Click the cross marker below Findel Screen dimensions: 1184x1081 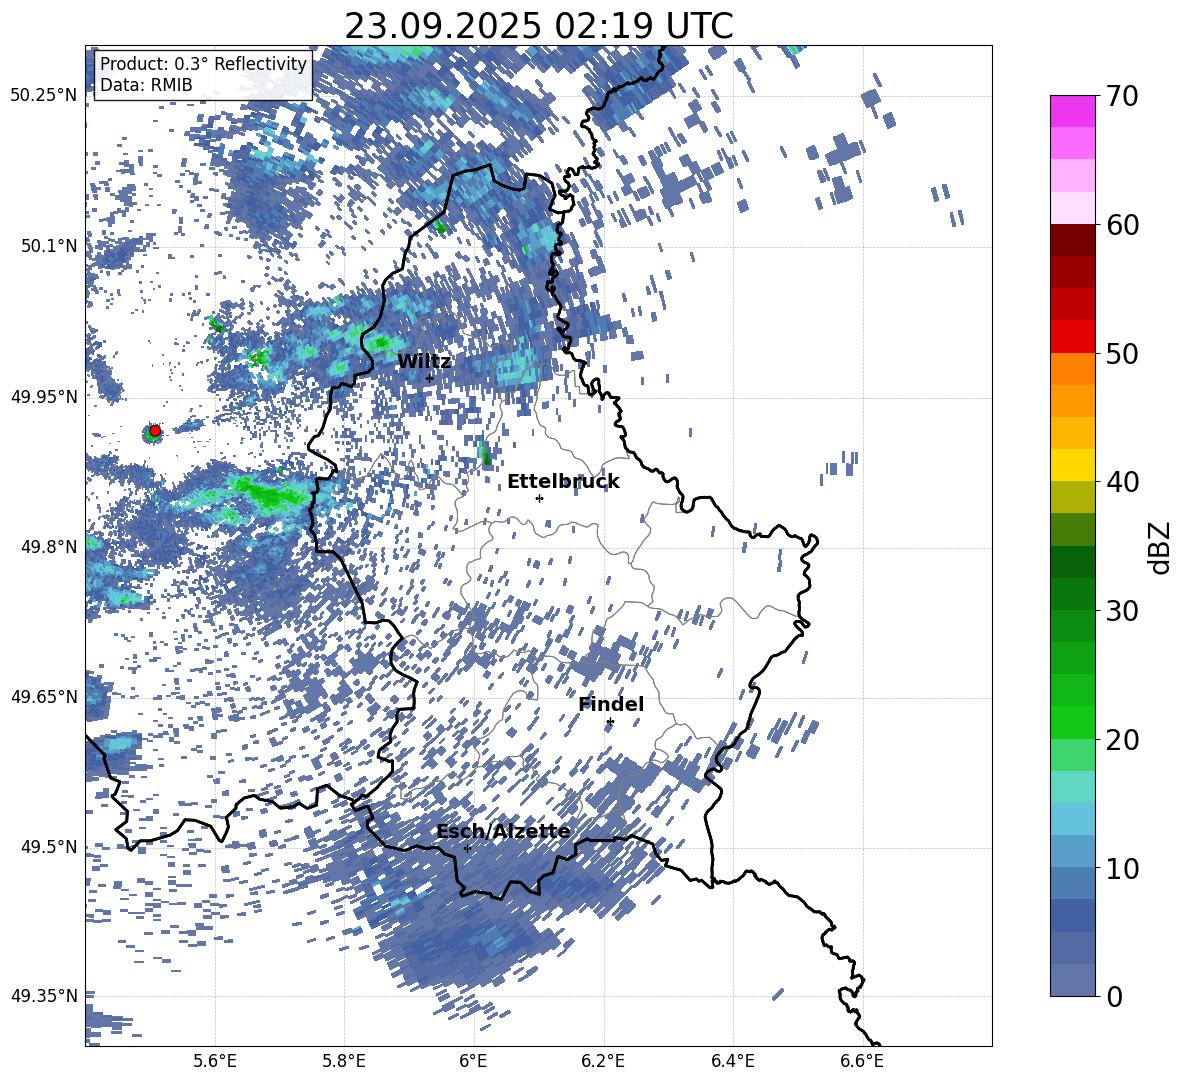coord(610,722)
